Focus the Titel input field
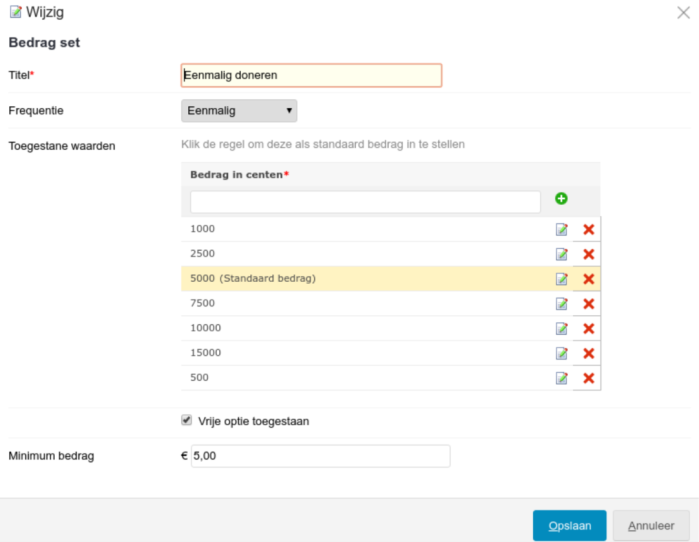Viewport: 699px width, 542px height. [311, 75]
